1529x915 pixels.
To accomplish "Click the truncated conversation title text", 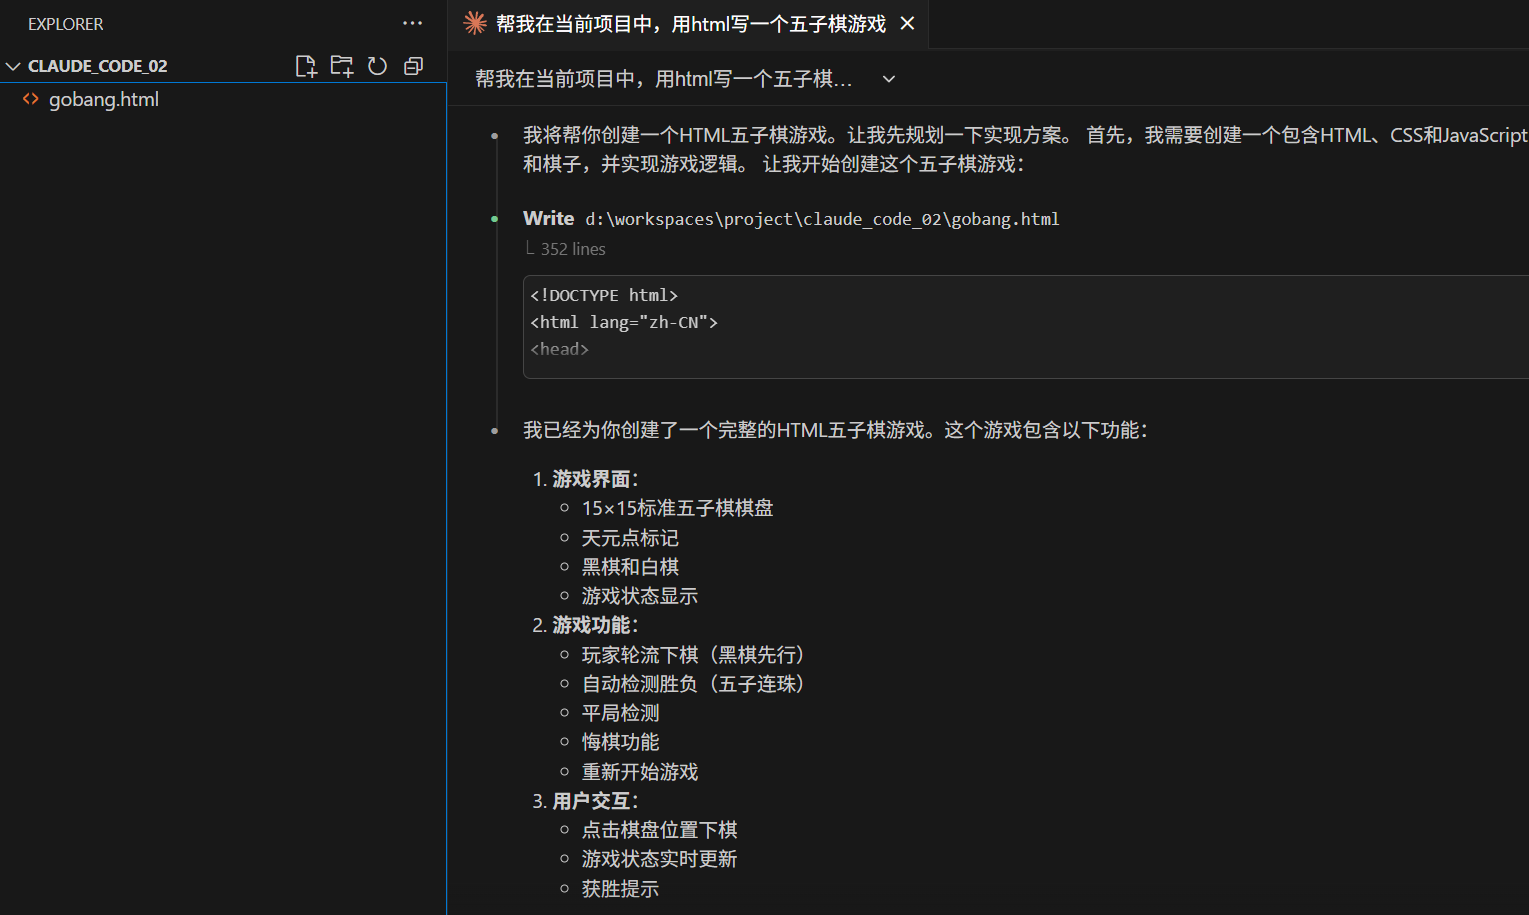I will point(663,78).
